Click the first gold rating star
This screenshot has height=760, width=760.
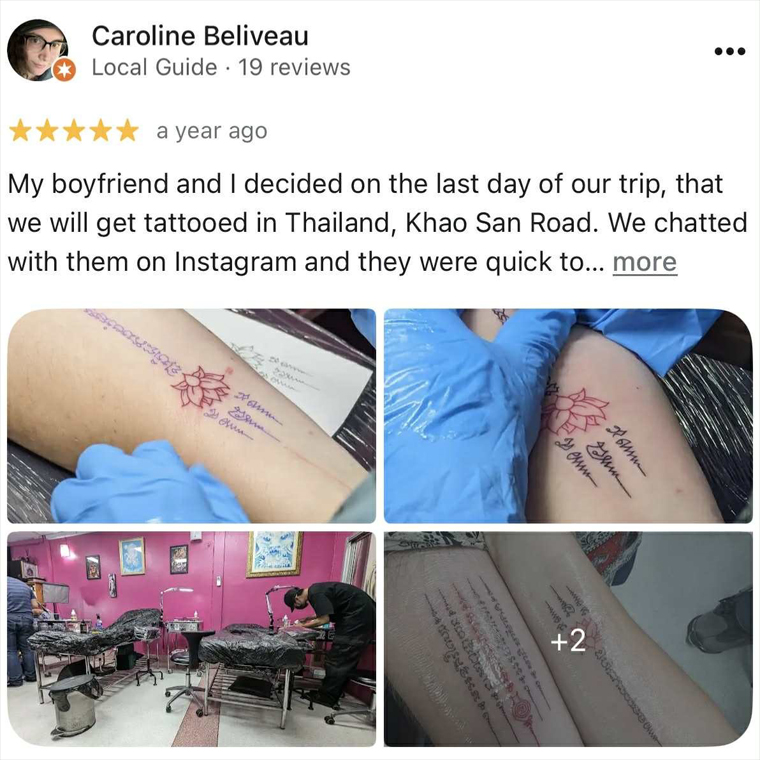pyautogui.click(x=20, y=131)
